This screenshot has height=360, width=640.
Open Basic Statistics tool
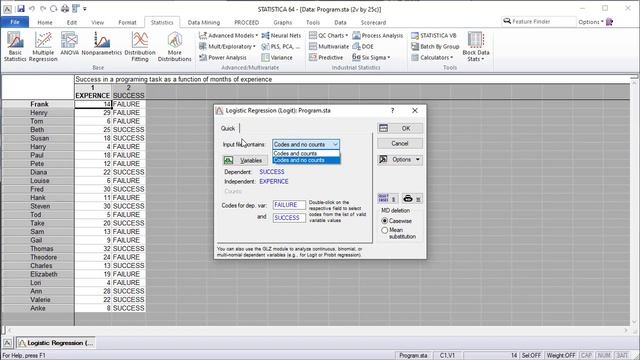tap(15, 47)
